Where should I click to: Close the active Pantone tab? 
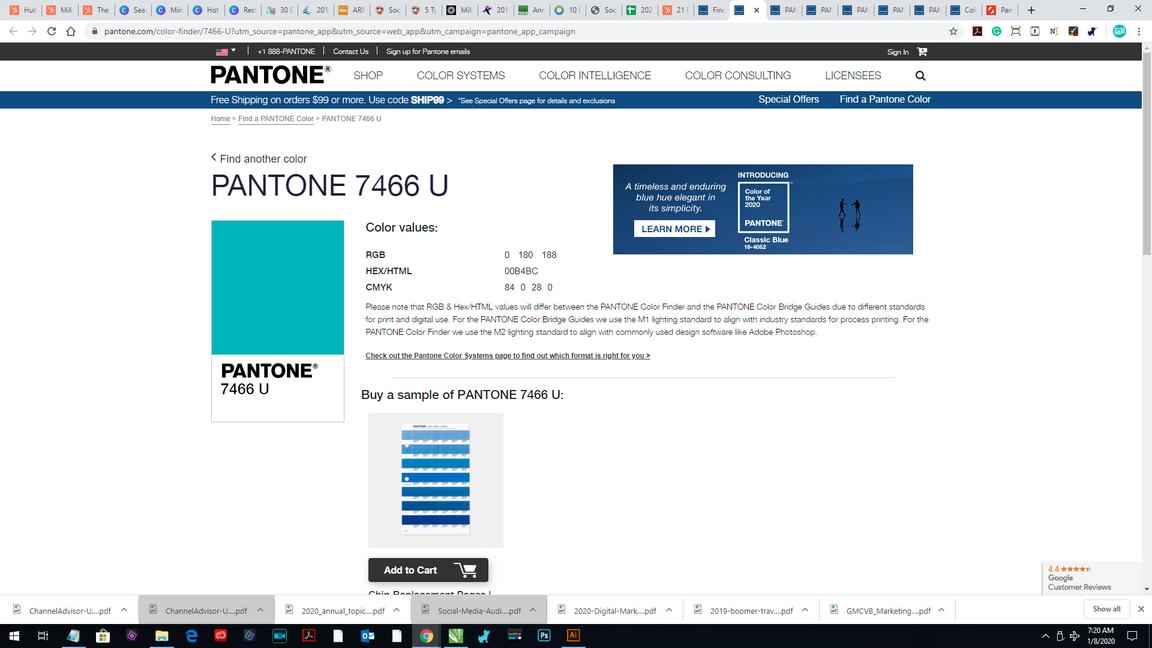coord(756,10)
